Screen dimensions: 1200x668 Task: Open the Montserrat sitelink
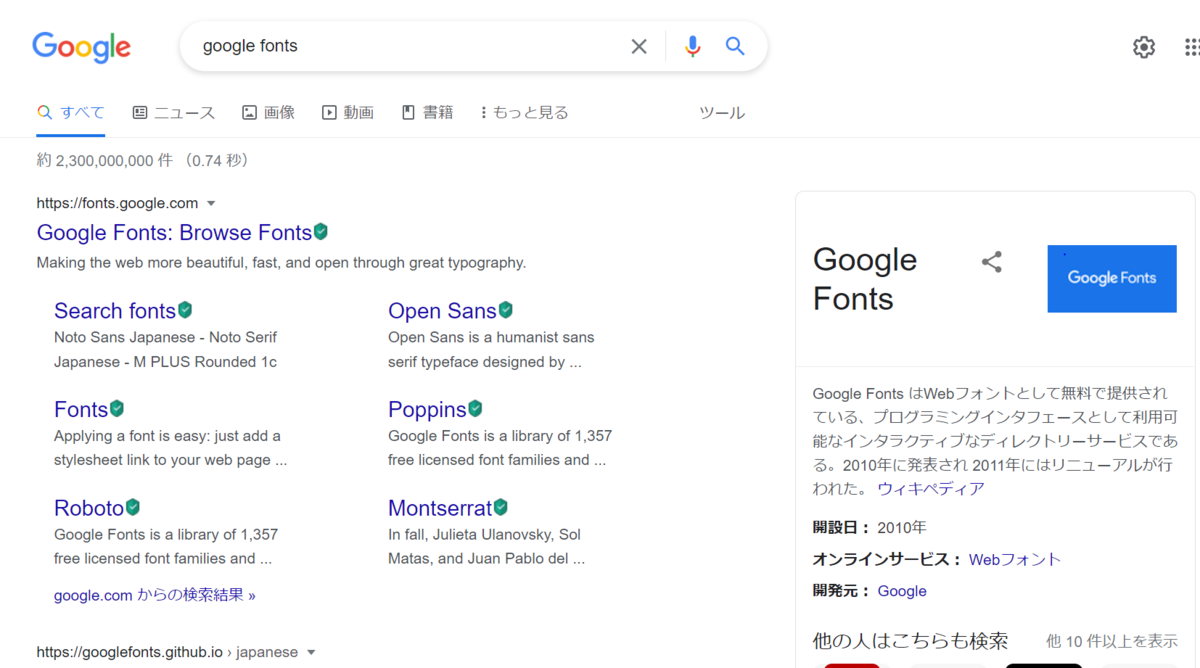[440, 507]
